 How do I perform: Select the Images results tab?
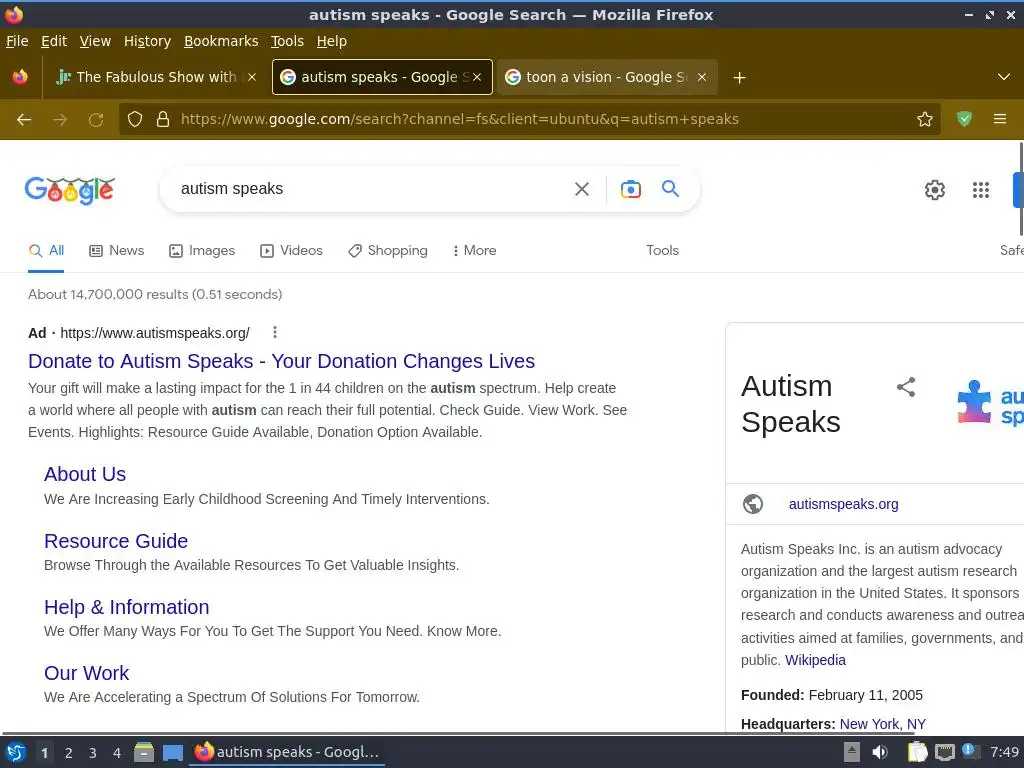(x=202, y=251)
